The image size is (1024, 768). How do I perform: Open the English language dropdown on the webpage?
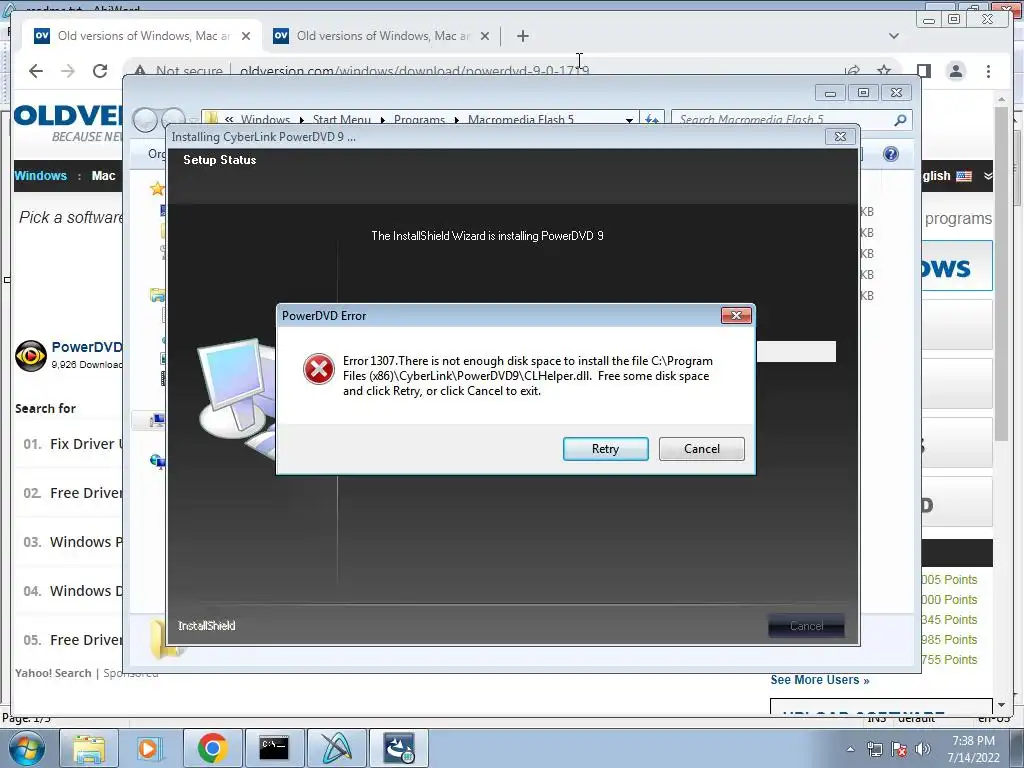(957, 176)
